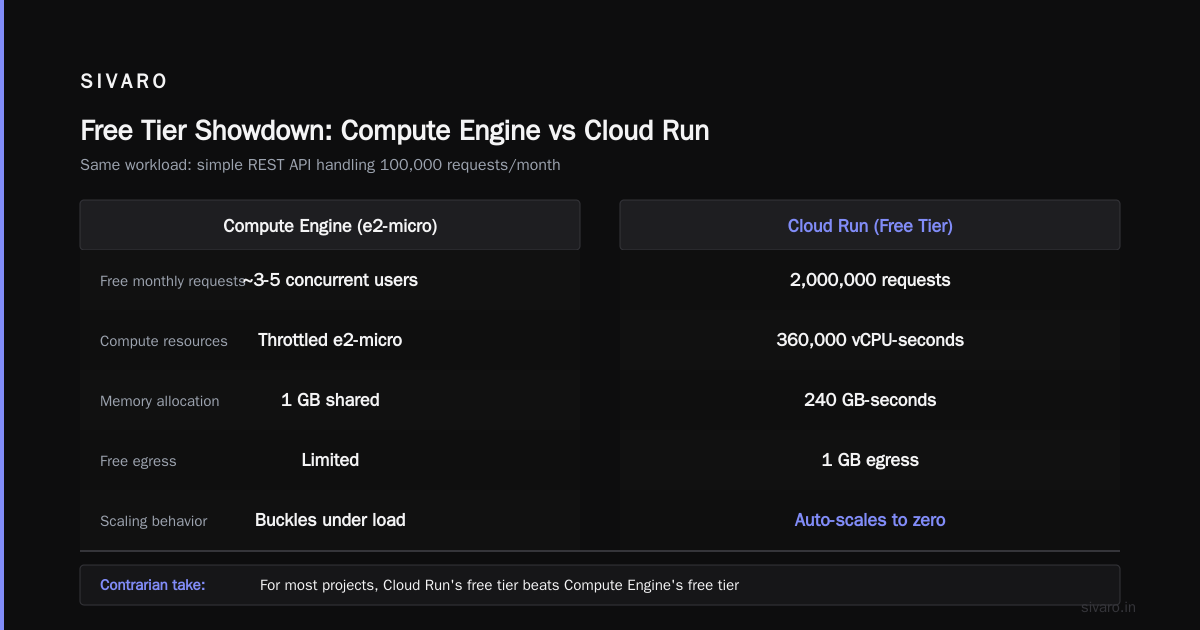Click the 'Buckles under load' value
Viewport: 1200px width, 630px height.
[x=330, y=520]
